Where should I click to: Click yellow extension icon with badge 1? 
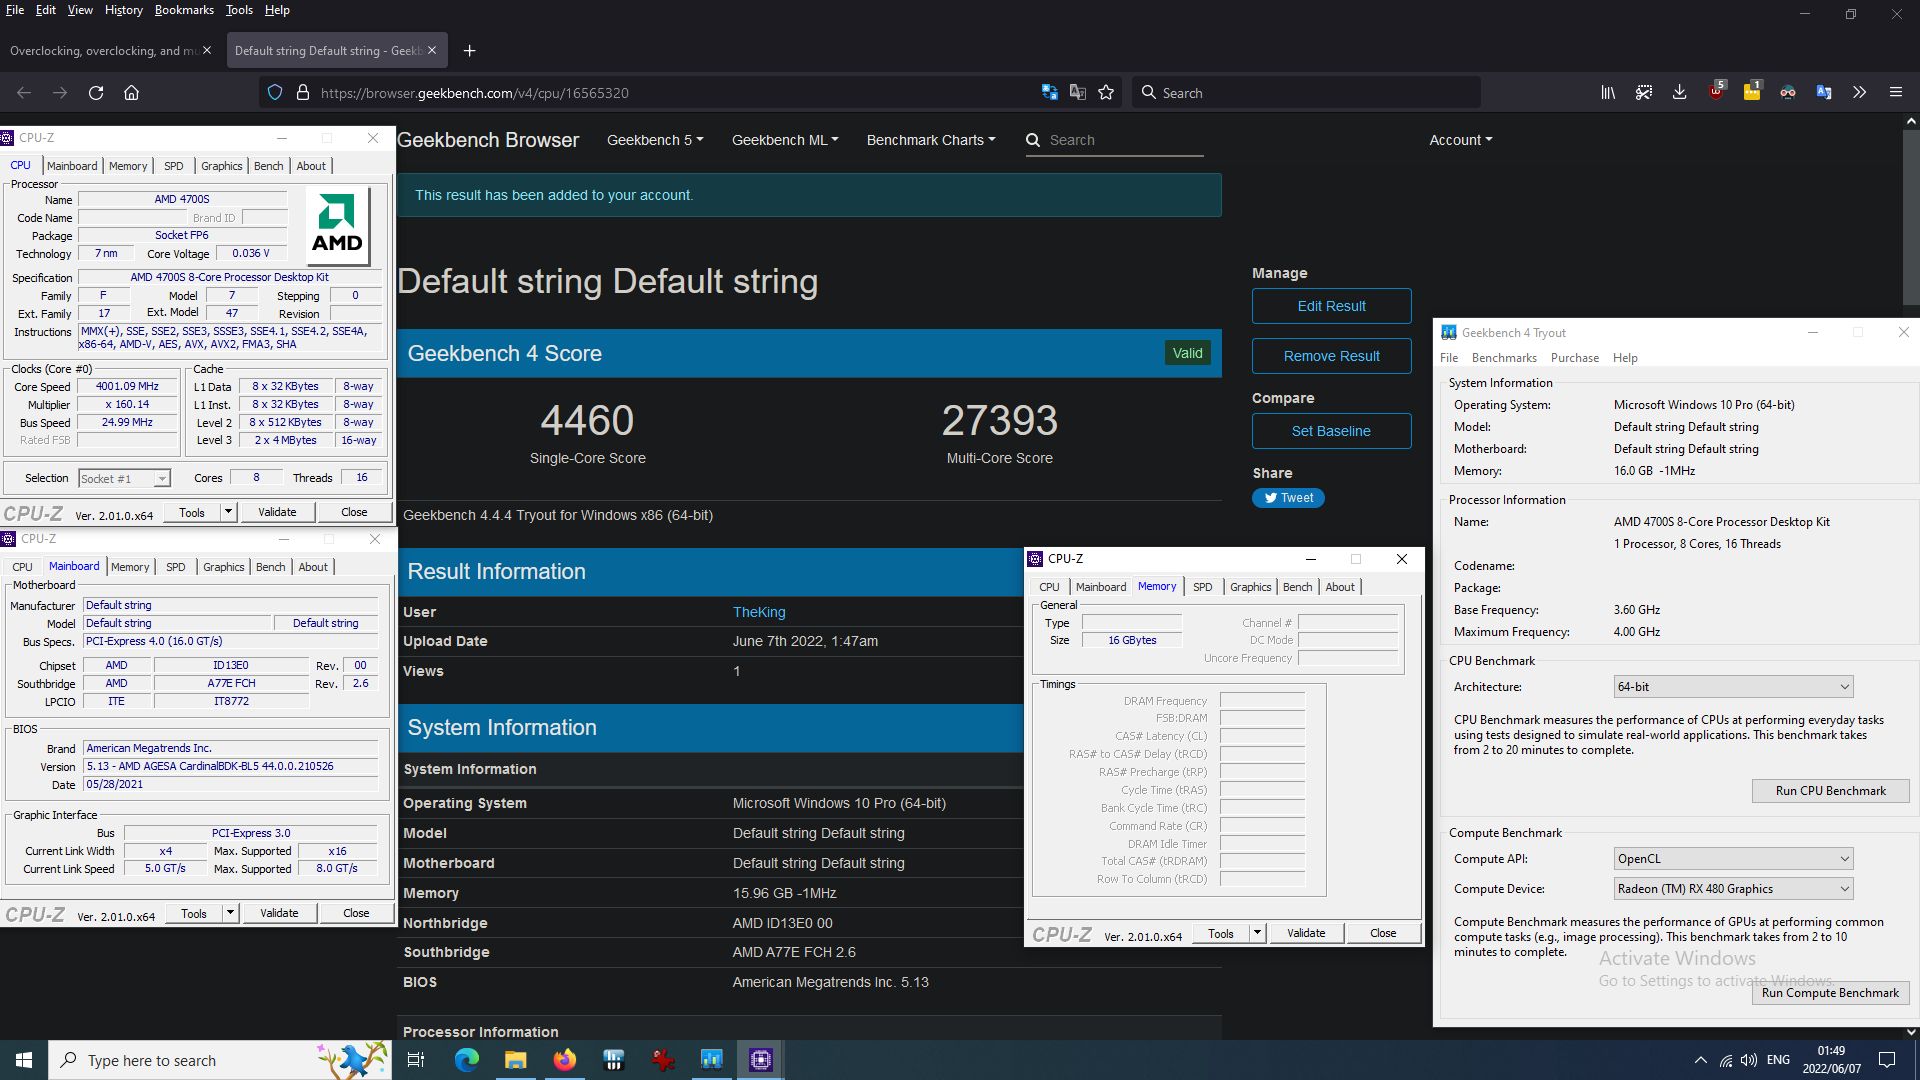click(1752, 92)
